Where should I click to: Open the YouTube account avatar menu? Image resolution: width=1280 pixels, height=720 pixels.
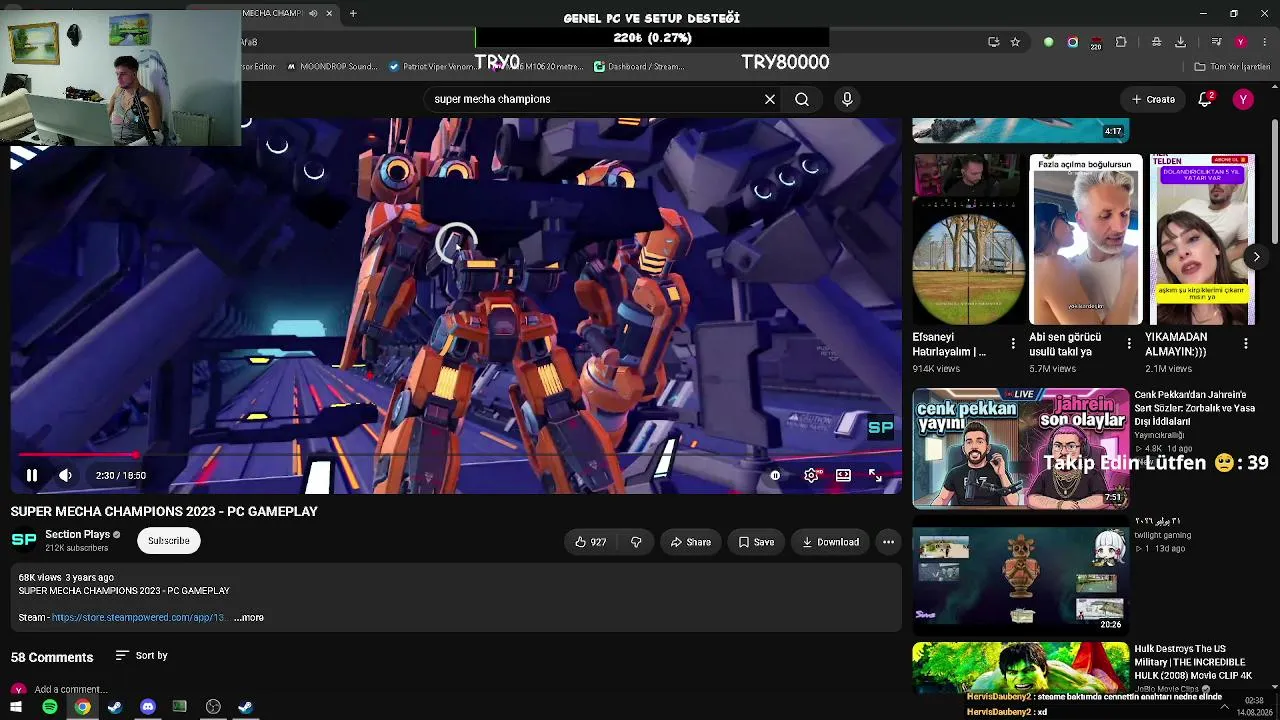(1243, 99)
